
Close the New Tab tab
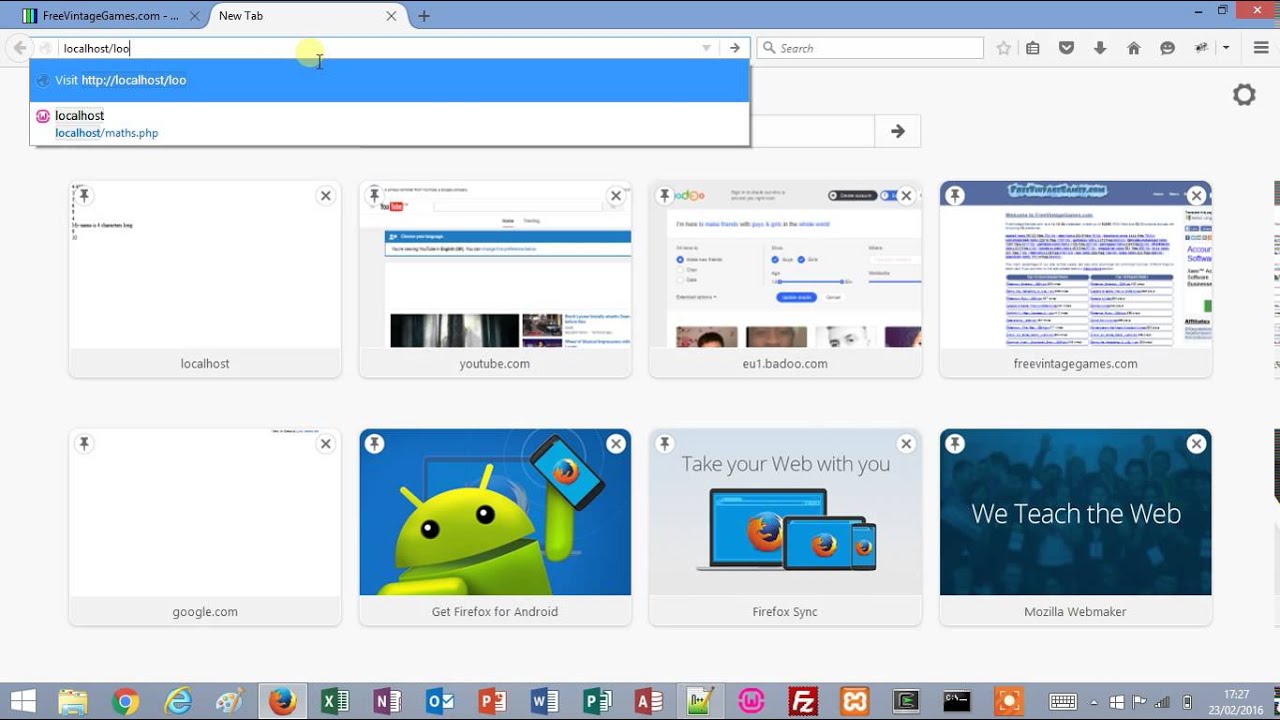392,16
